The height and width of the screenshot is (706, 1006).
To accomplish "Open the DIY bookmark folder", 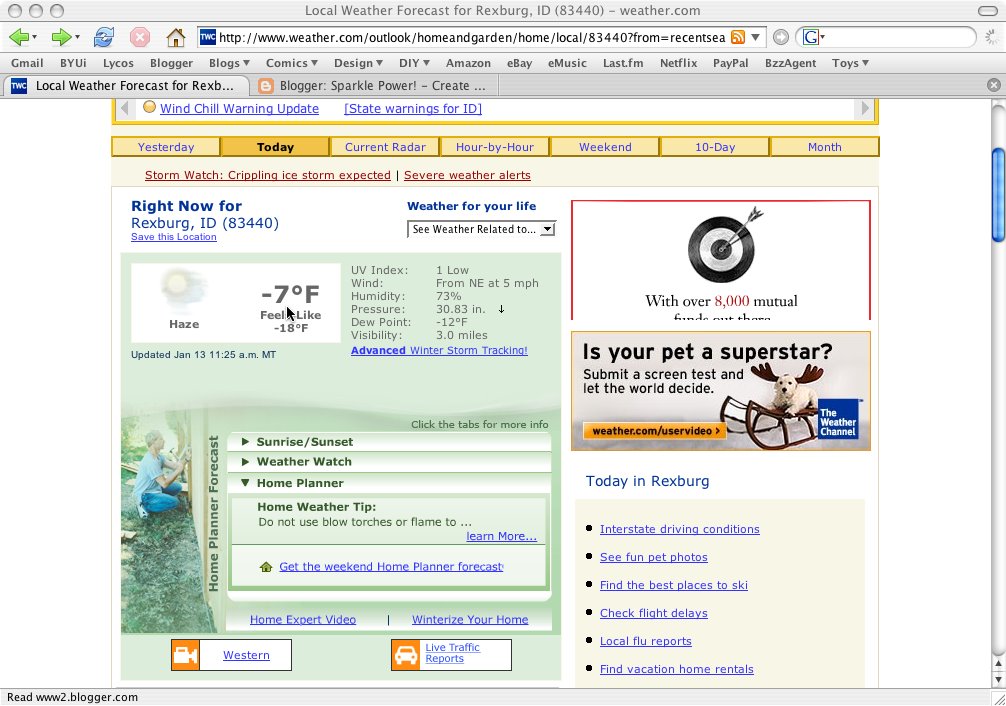I will [414, 63].
